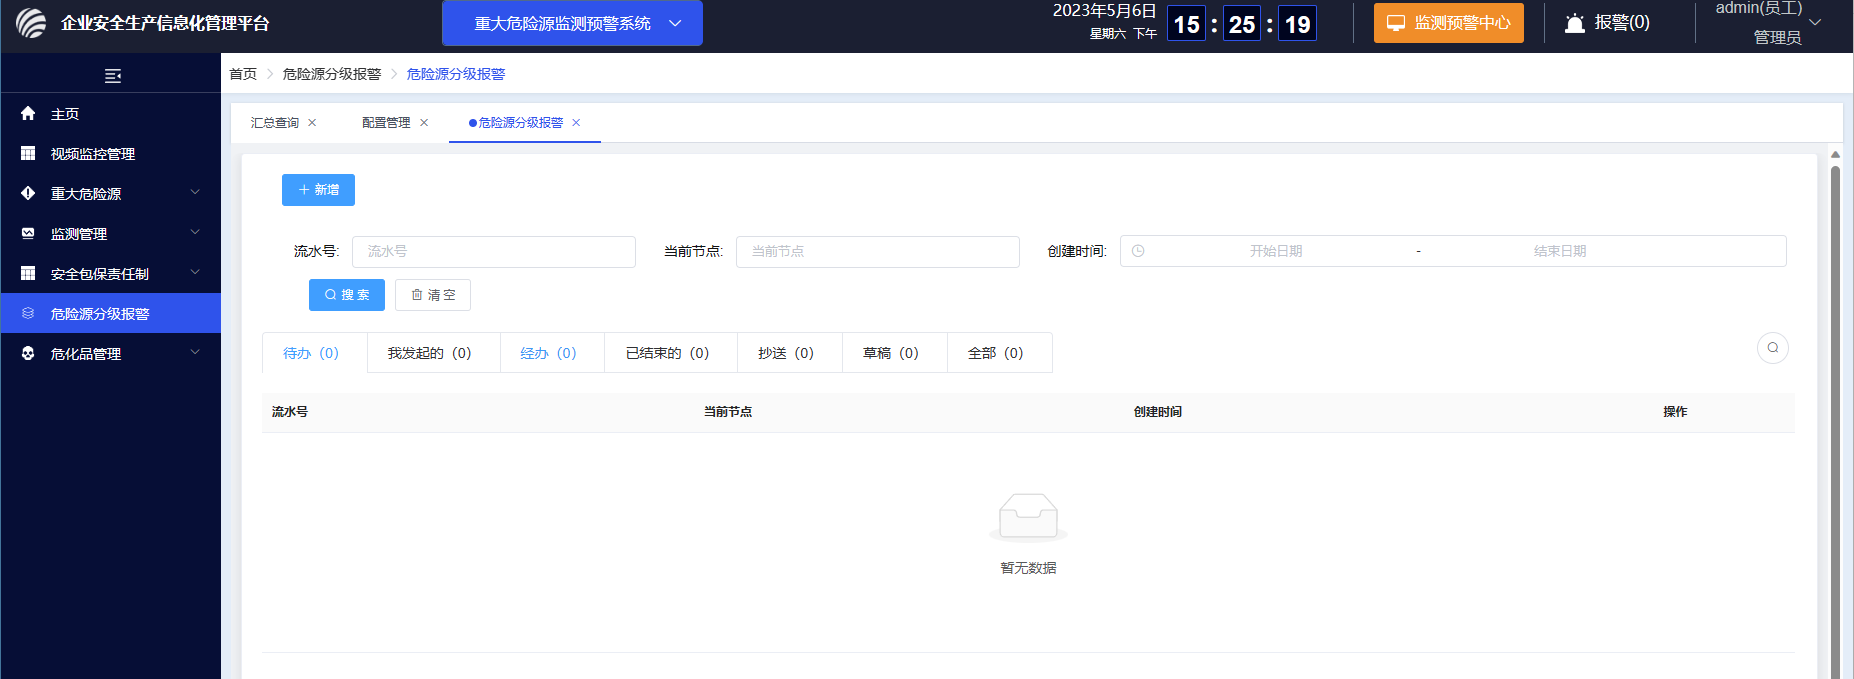
Task: Click the current 危险源分级报警 breadcrumb in blue
Action: tap(456, 74)
